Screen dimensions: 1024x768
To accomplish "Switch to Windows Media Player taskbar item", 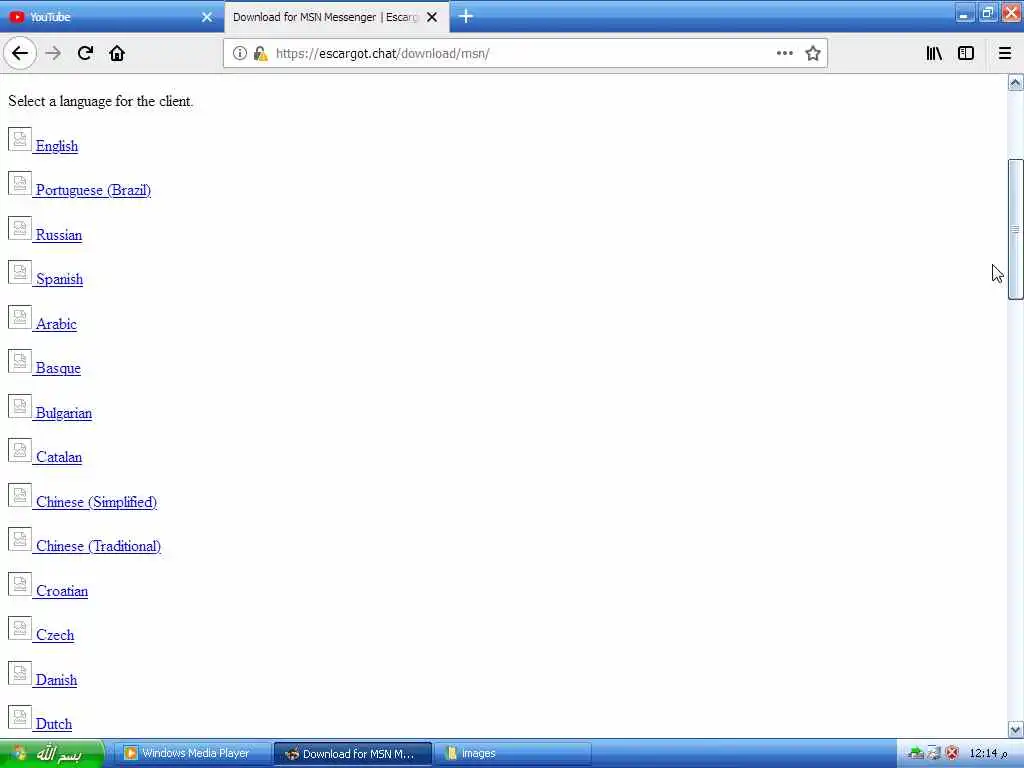I will (x=195, y=754).
